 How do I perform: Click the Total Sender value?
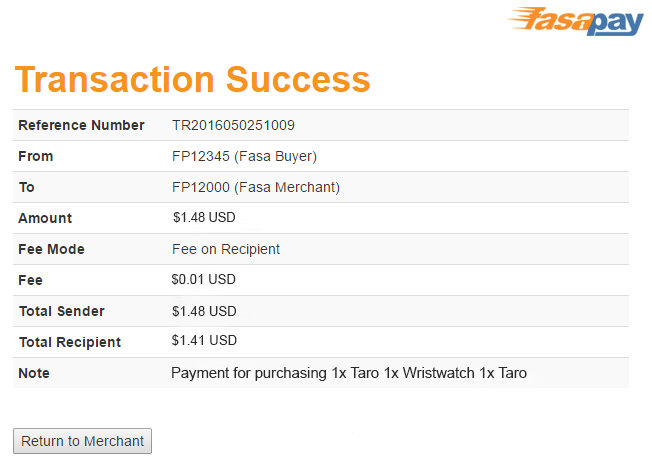[x=204, y=311]
